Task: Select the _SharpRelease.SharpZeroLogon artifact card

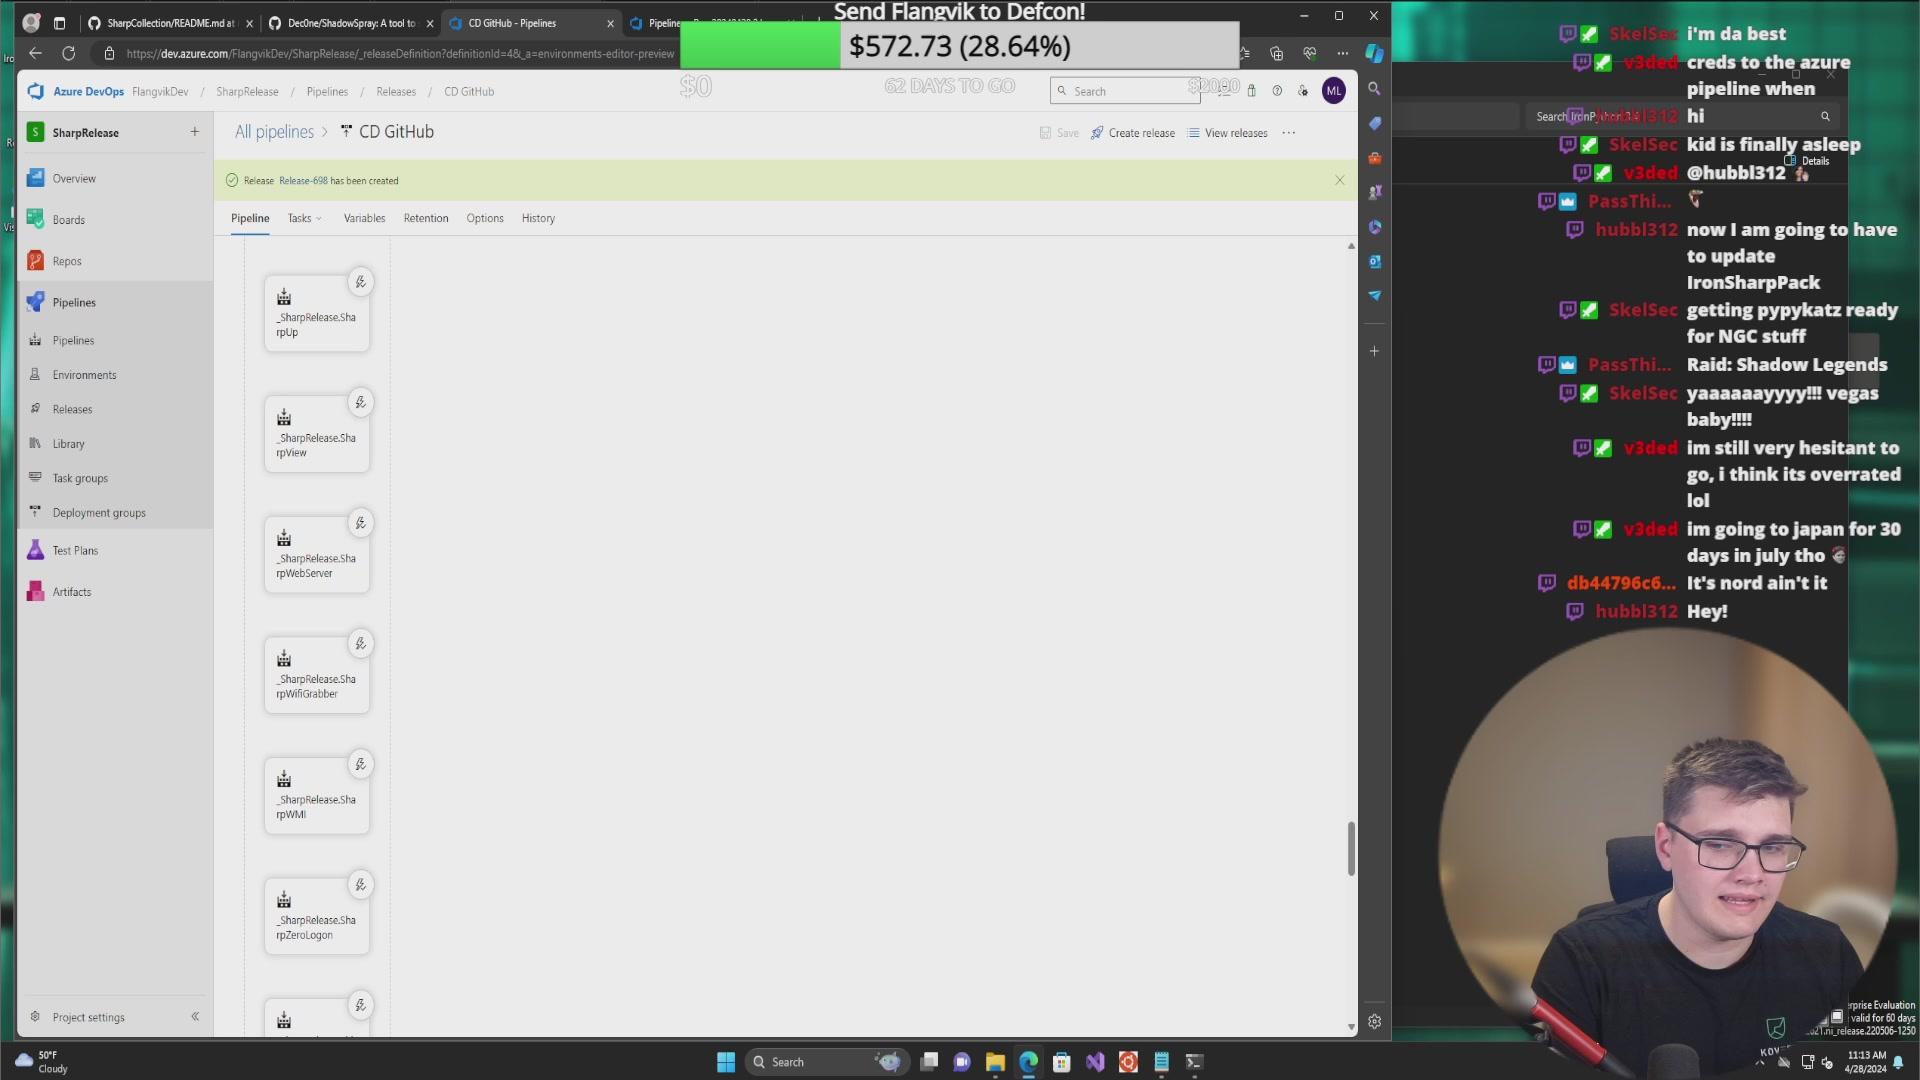Action: 317,917
